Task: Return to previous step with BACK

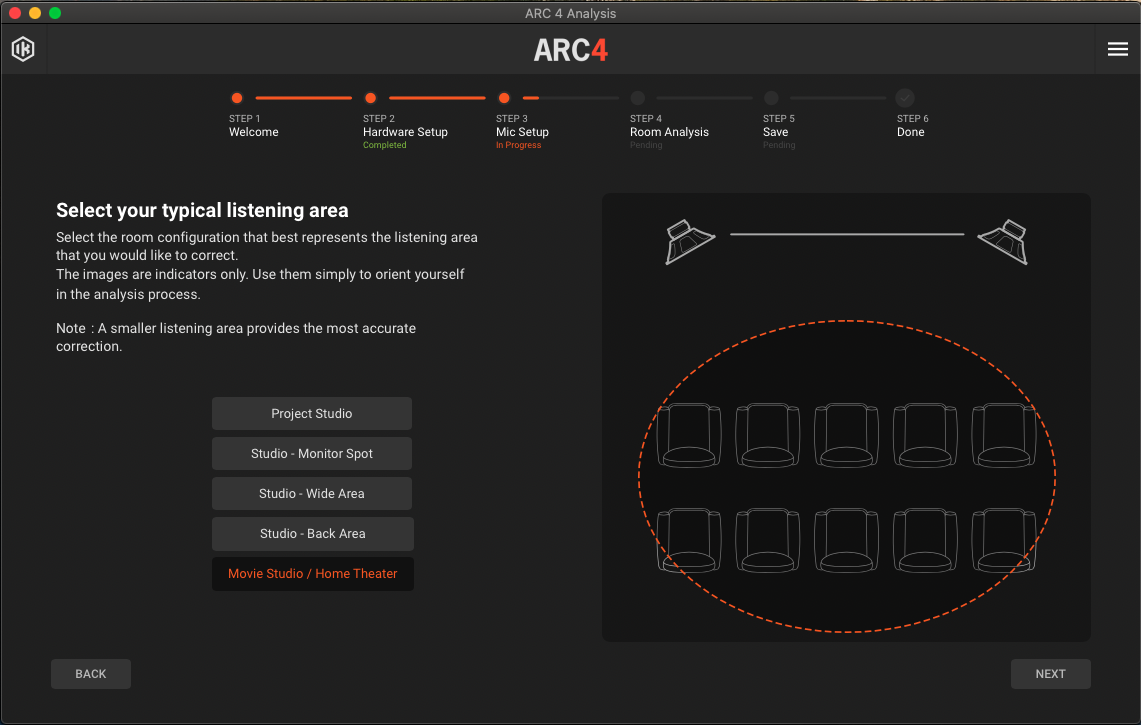Action: (91, 674)
